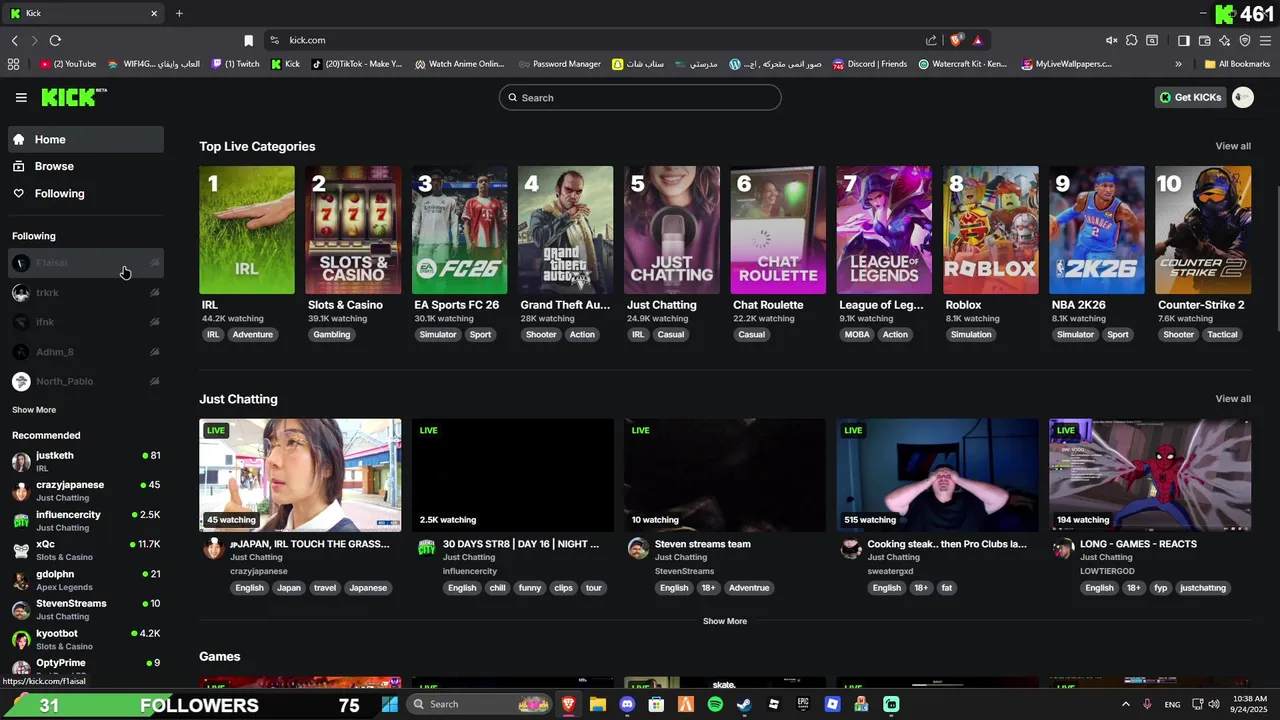This screenshot has height=720, width=1280.
Task: Open the Gambling tag under Slots & Casino
Action: click(331, 335)
